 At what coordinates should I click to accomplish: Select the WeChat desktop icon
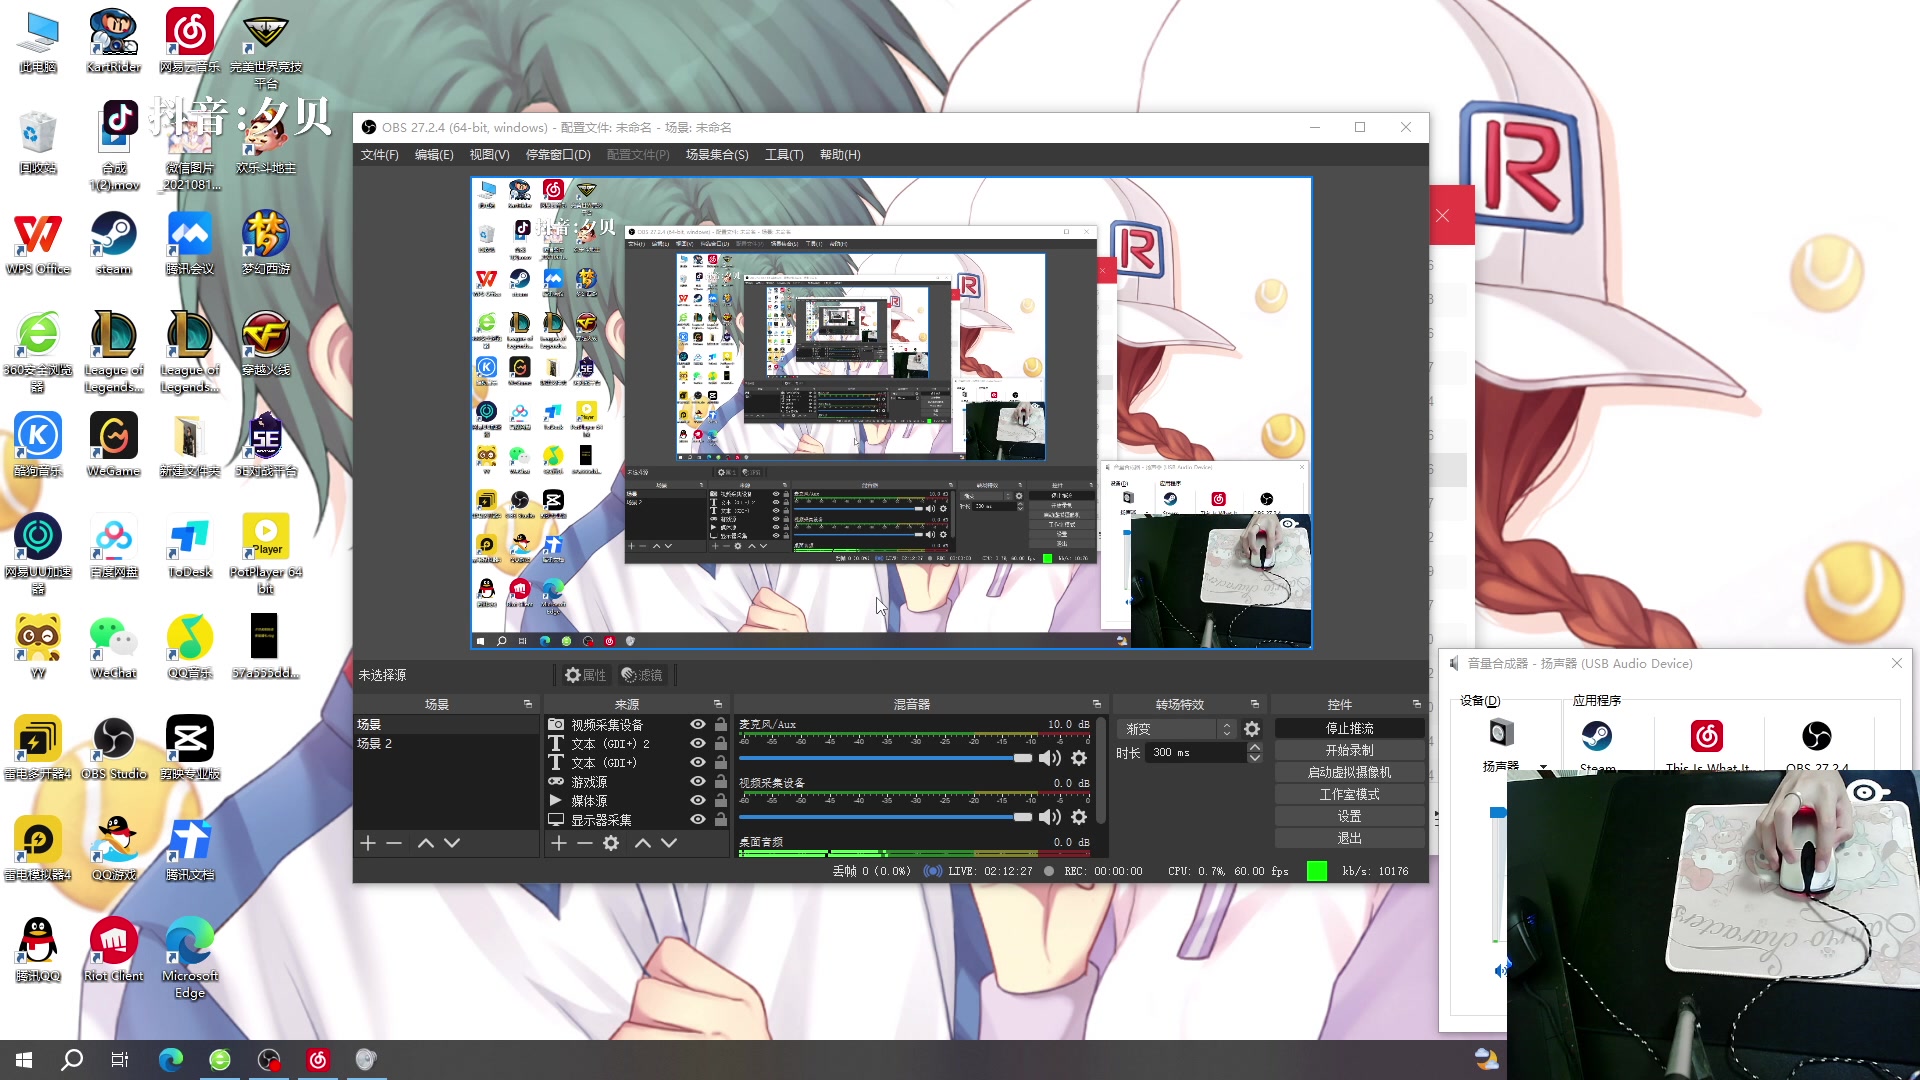point(114,647)
